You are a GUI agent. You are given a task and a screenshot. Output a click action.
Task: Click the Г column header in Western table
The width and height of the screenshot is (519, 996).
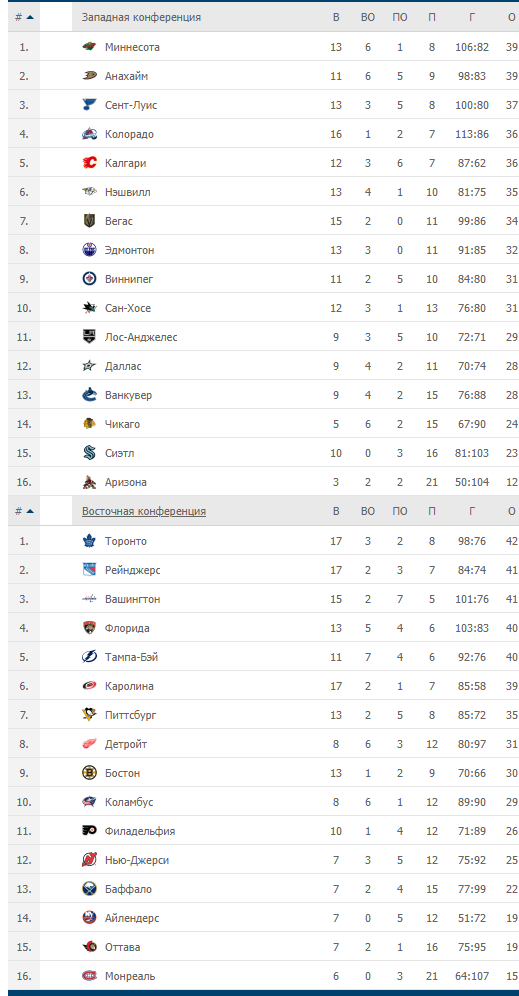point(471,18)
